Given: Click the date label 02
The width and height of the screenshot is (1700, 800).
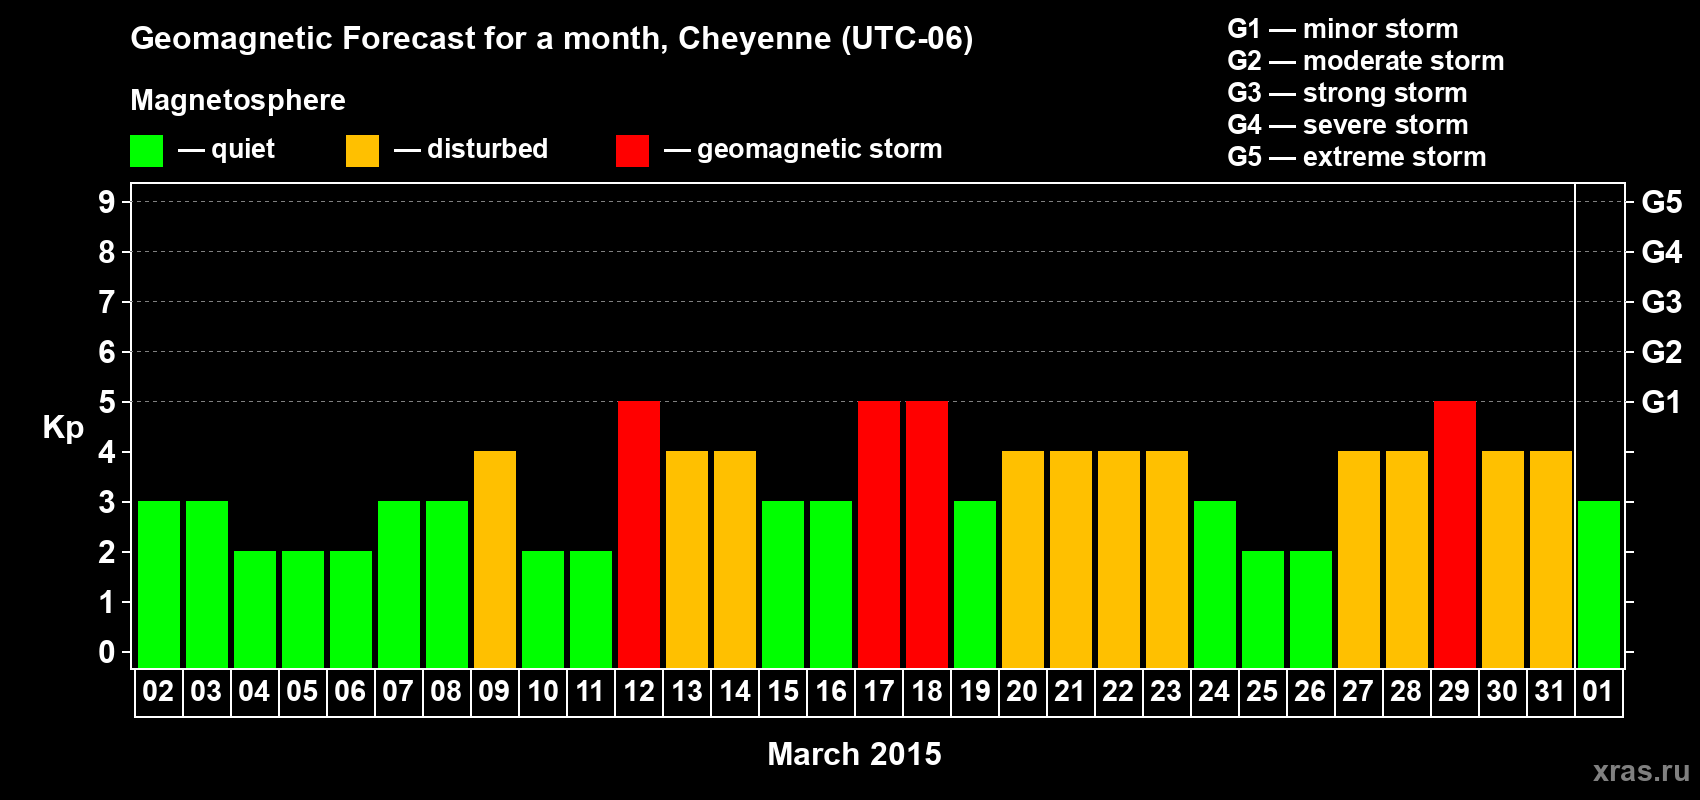Looking at the screenshot, I should click(x=158, y=691).
